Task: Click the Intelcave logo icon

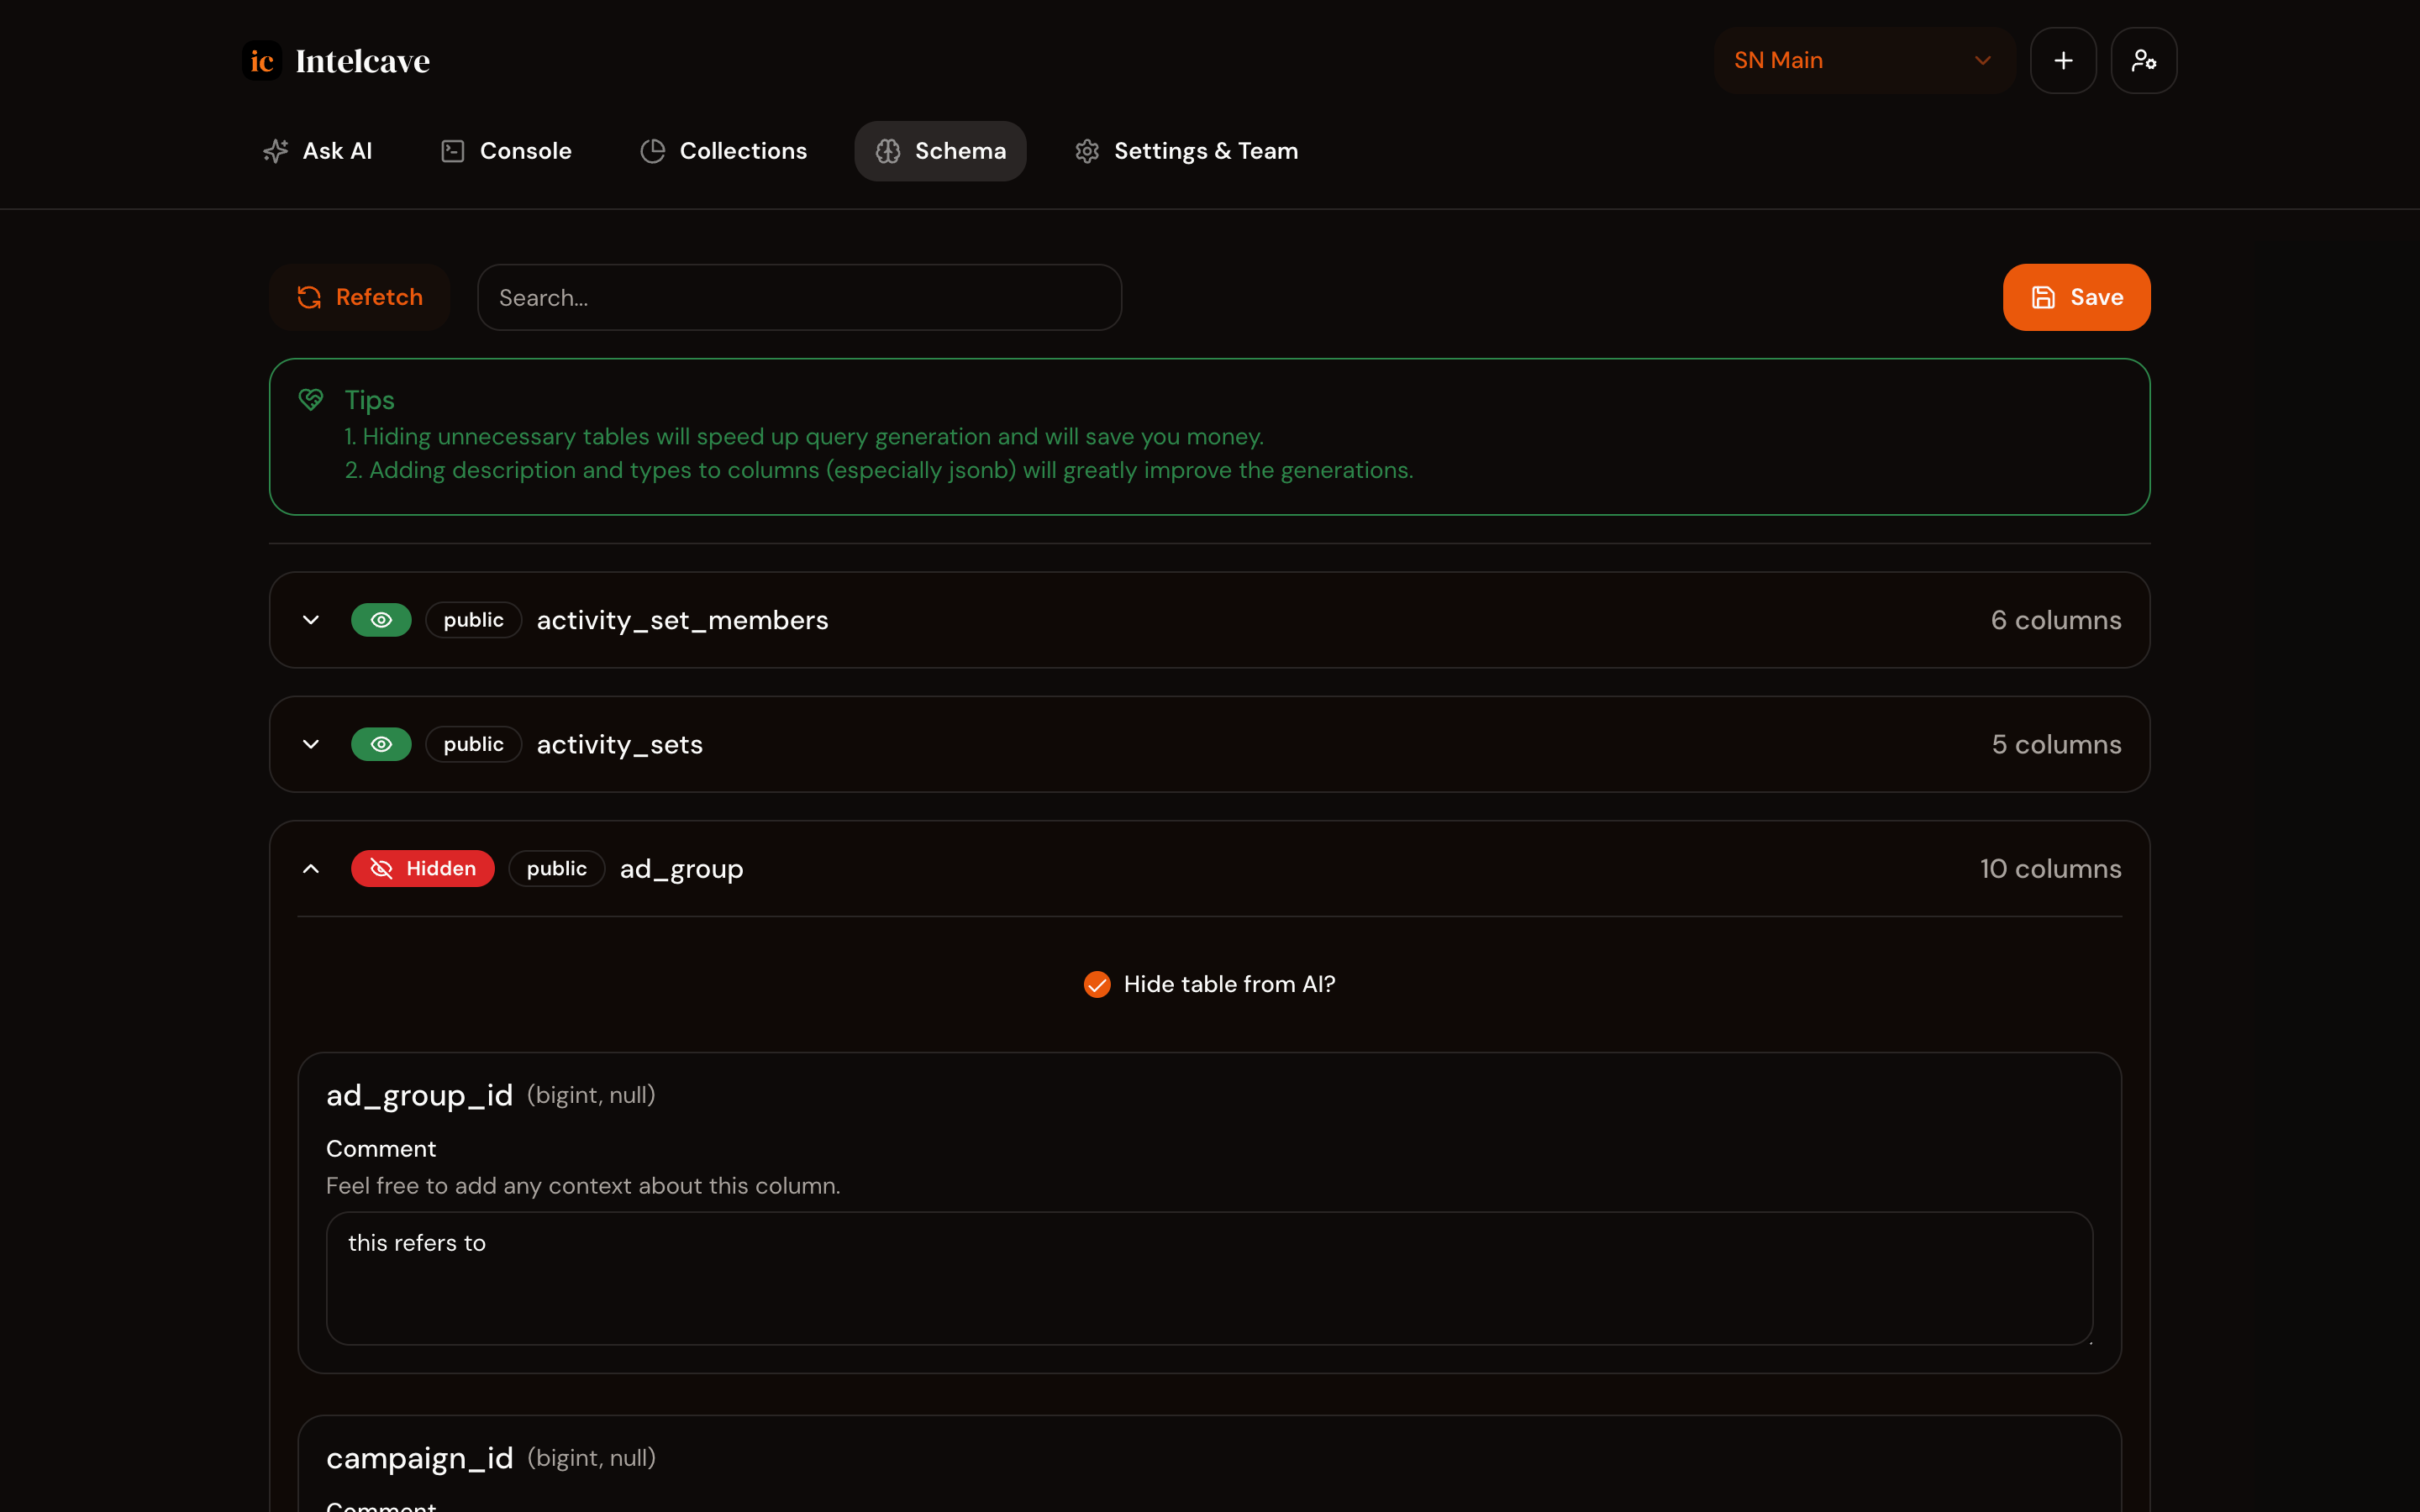Action: [262, 61]
